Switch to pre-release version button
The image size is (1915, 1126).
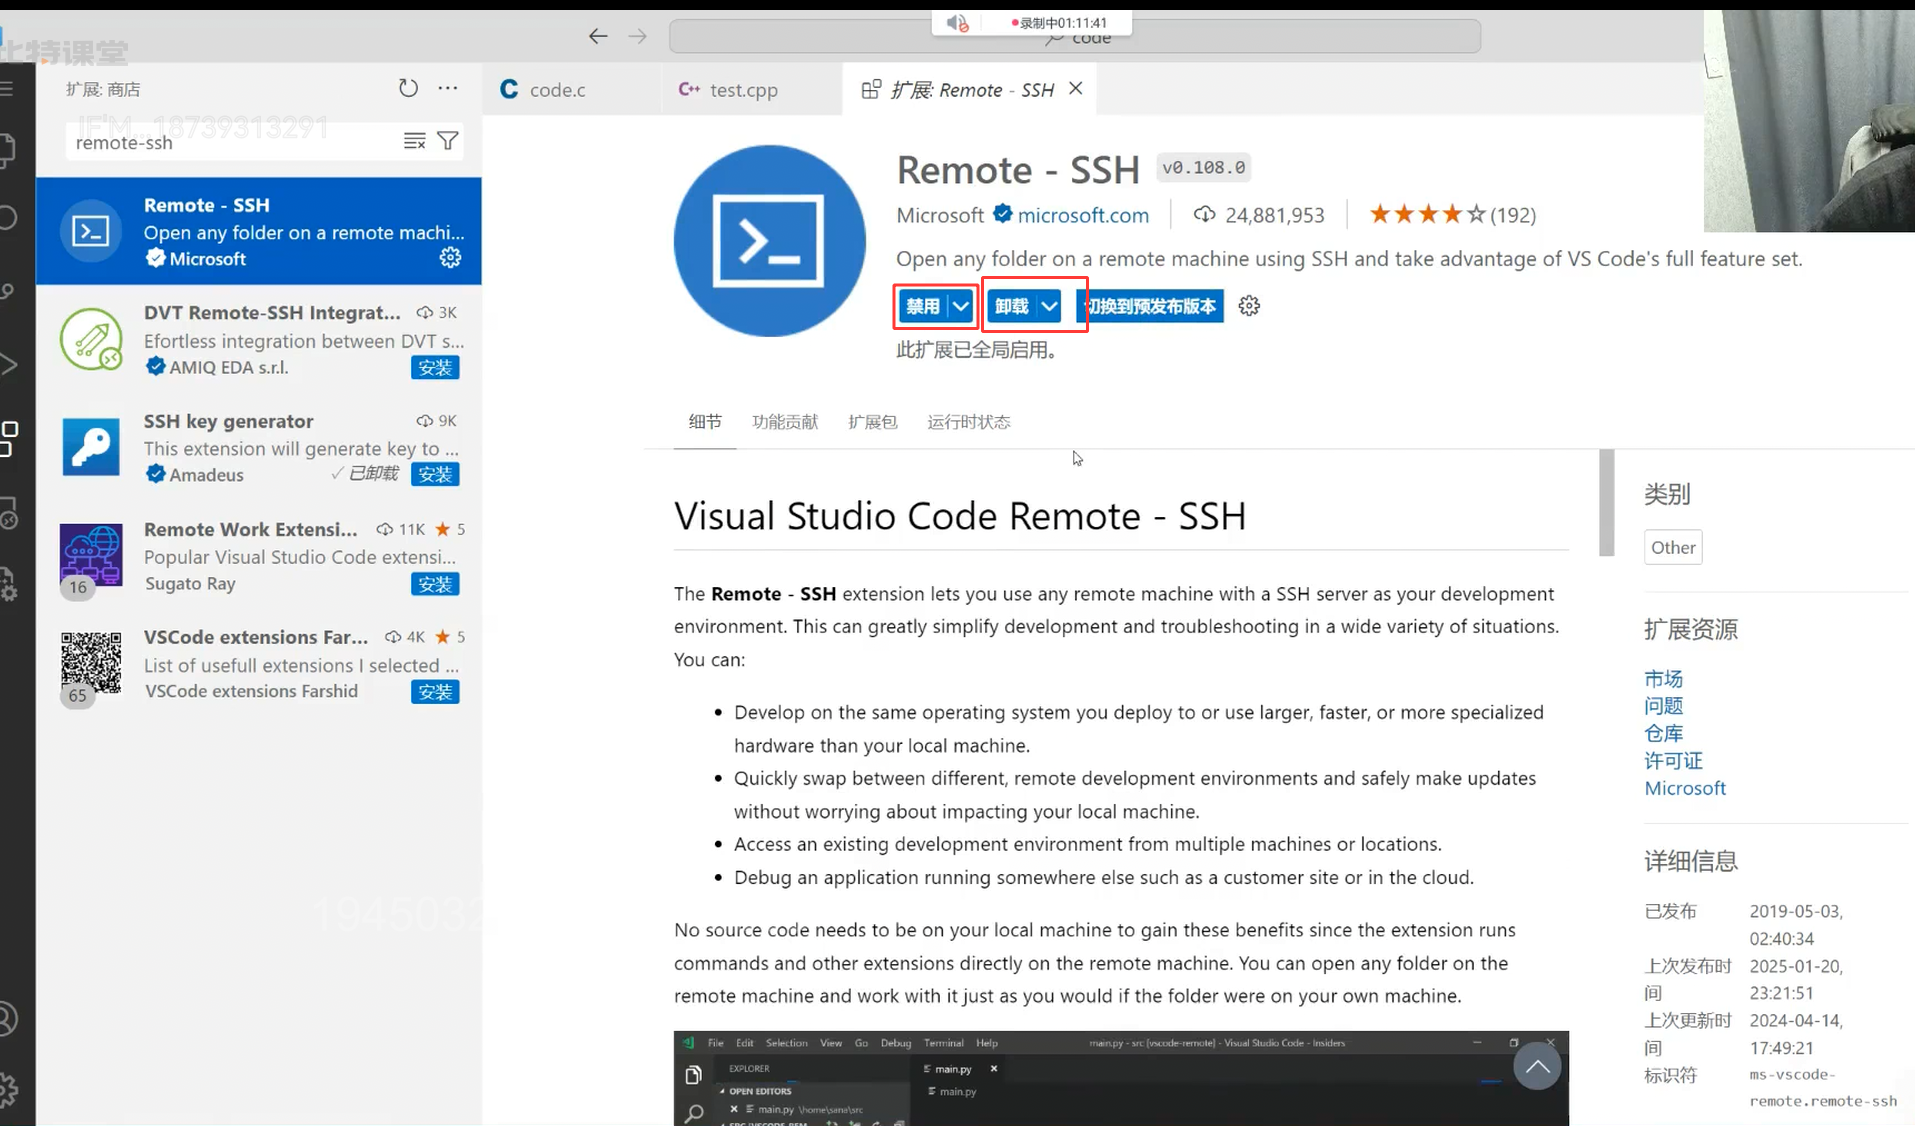(x=1150, y=306)
